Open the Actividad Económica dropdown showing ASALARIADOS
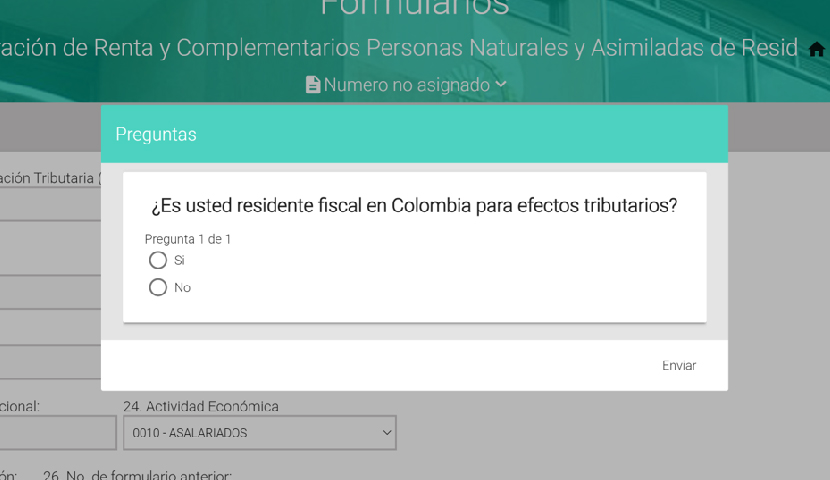 coord(260,433)
